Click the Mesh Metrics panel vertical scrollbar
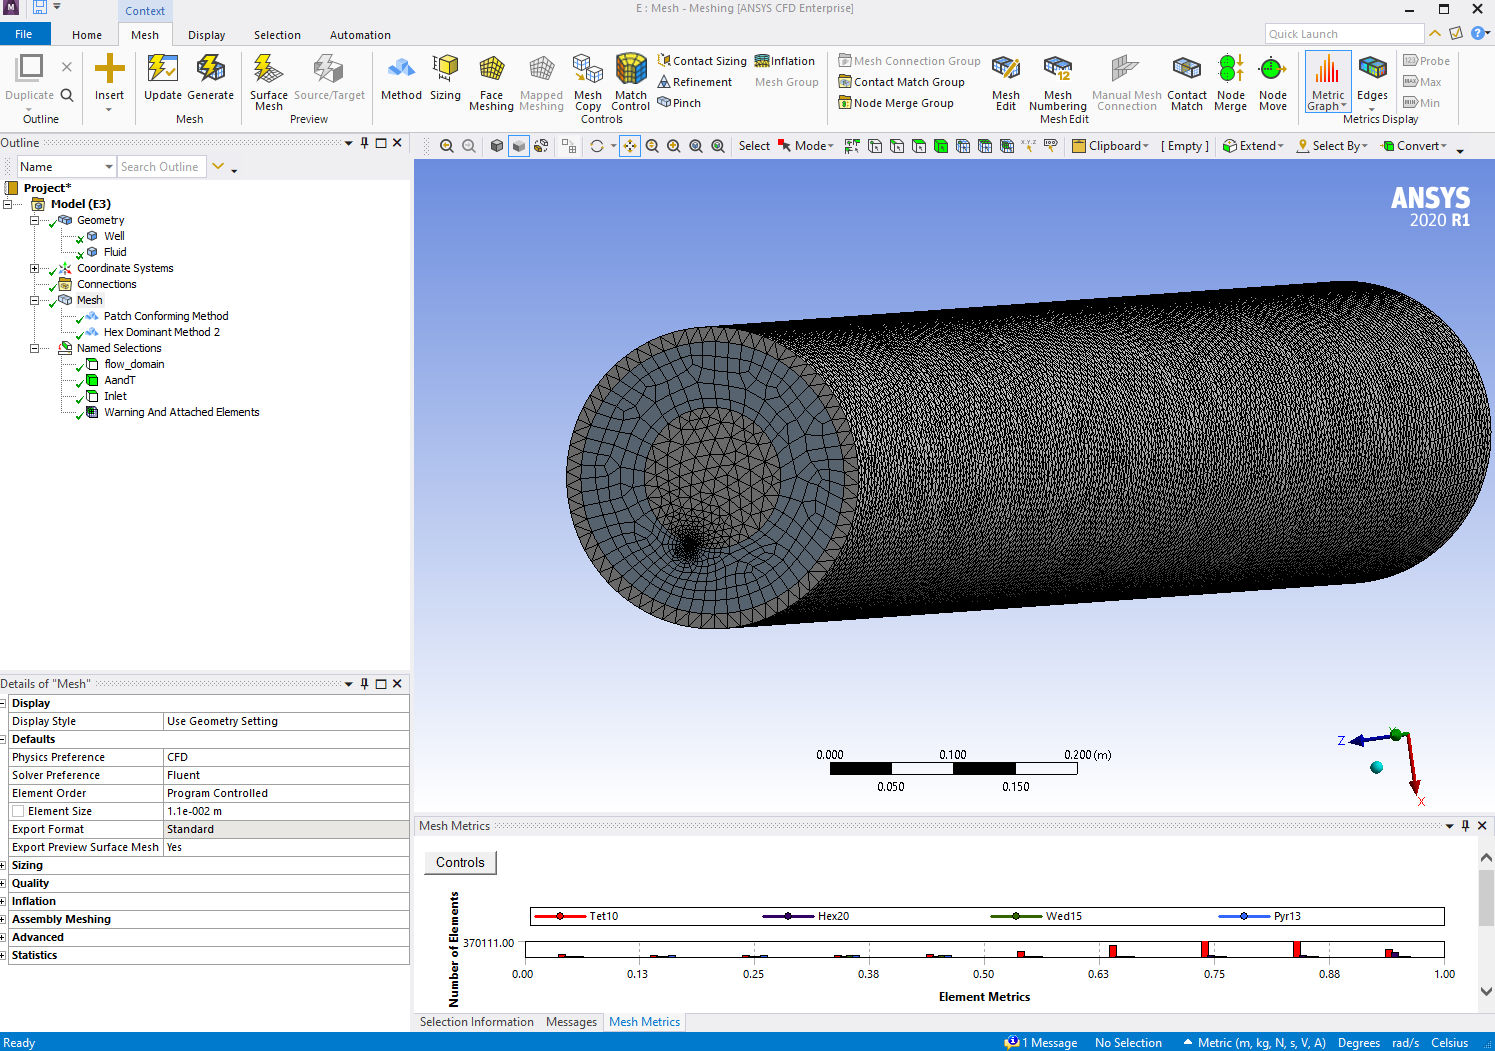Viewport: 1495px width, 1051px height. tap(1486, 900)
